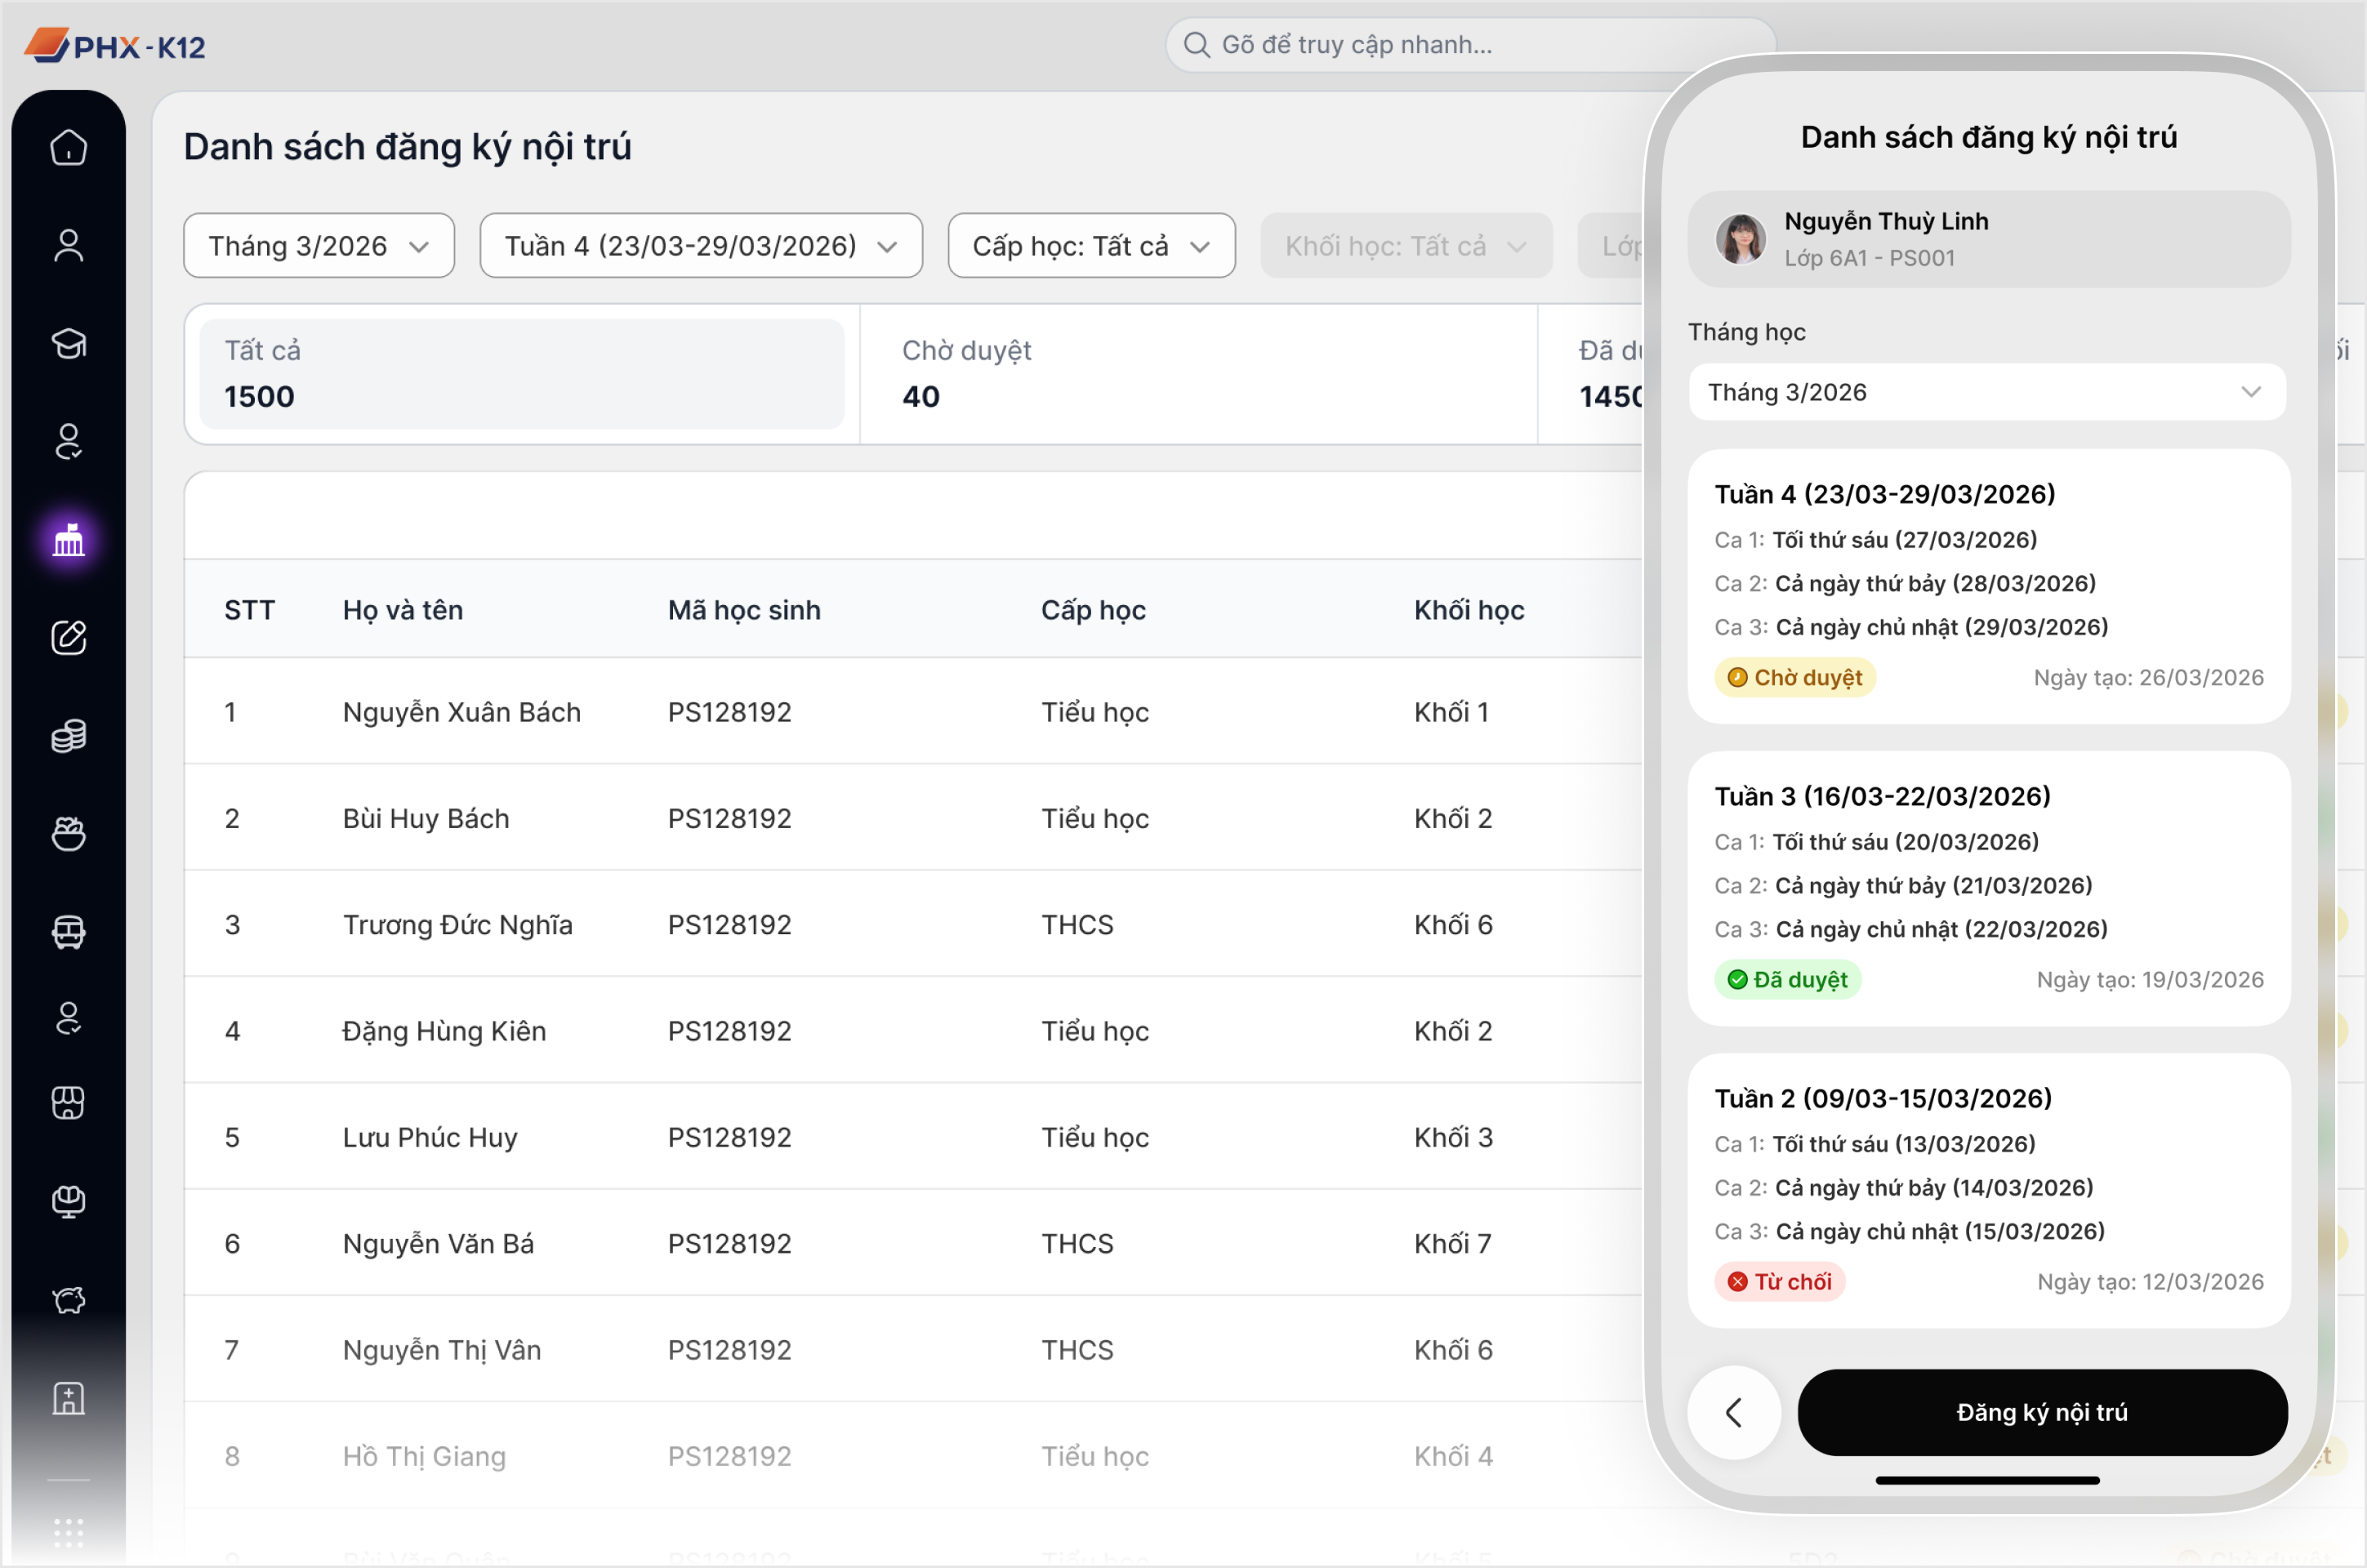Open the edit pencil sidebar icon

pyautogui.click(x=69, y=637)
